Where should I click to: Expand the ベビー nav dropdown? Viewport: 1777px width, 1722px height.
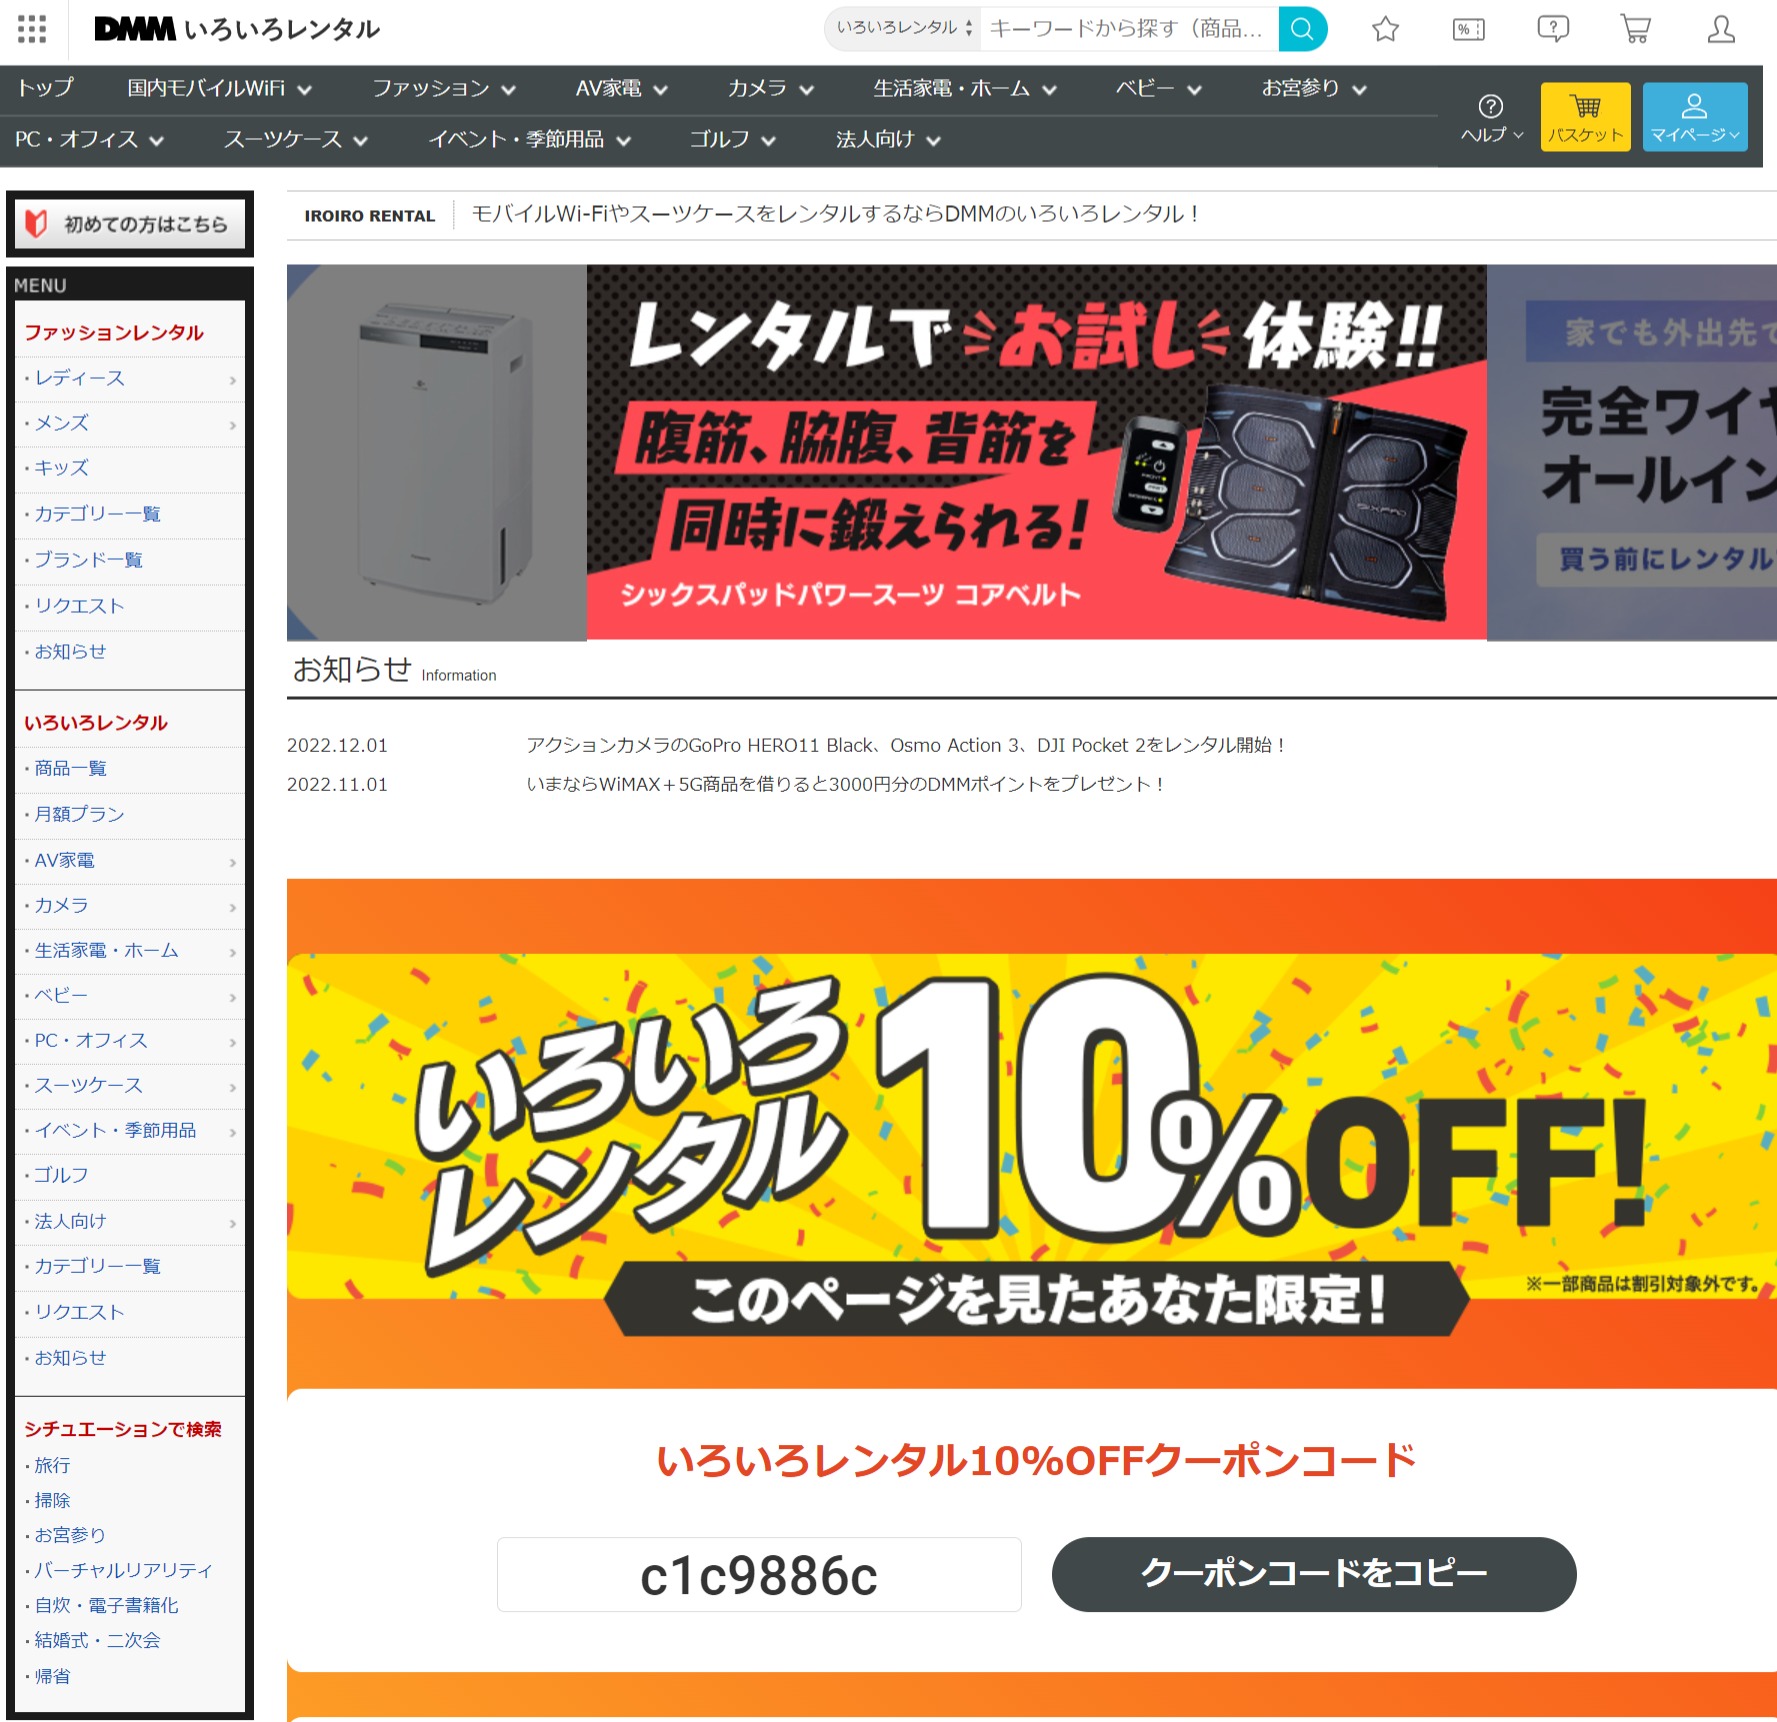(1158, 89)
